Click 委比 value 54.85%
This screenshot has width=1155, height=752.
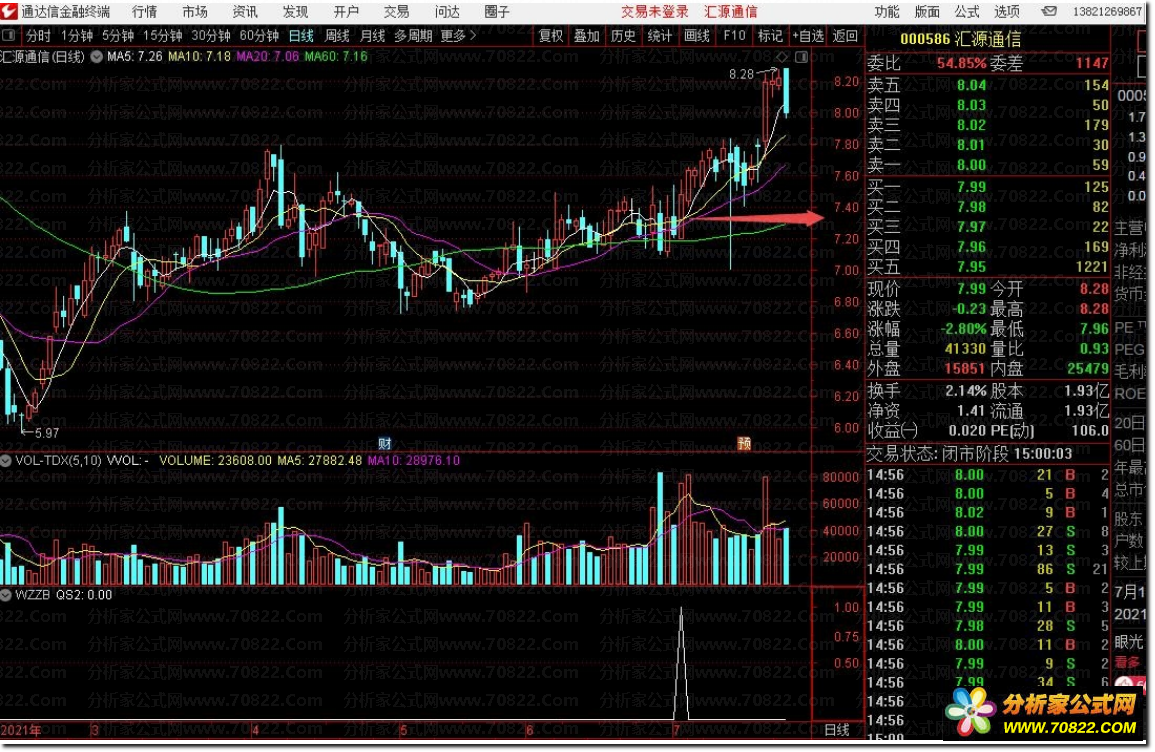pos(961,63)
